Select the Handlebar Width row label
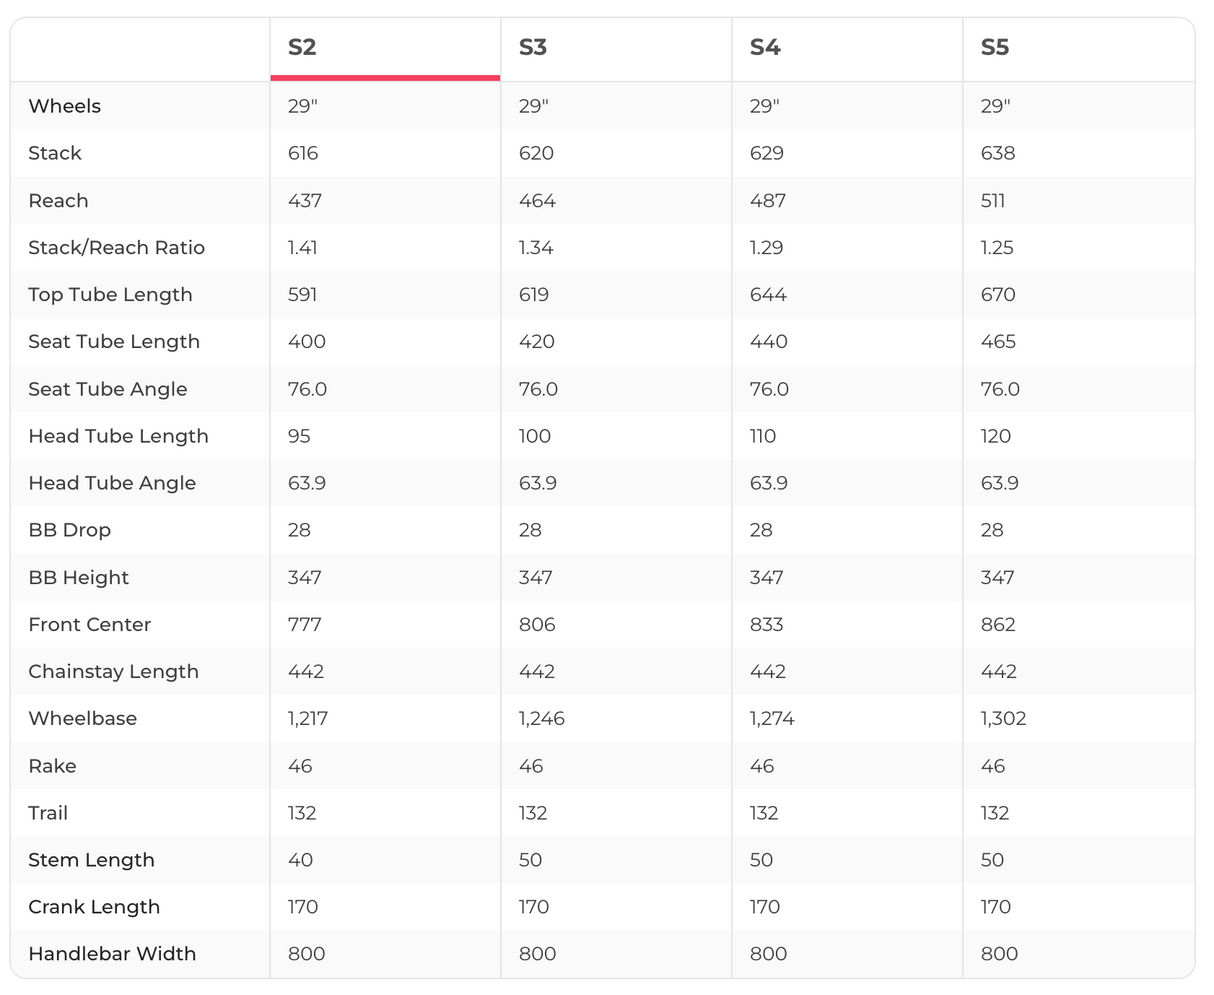The image size is (1214, 995). click(x=112, y=954)
